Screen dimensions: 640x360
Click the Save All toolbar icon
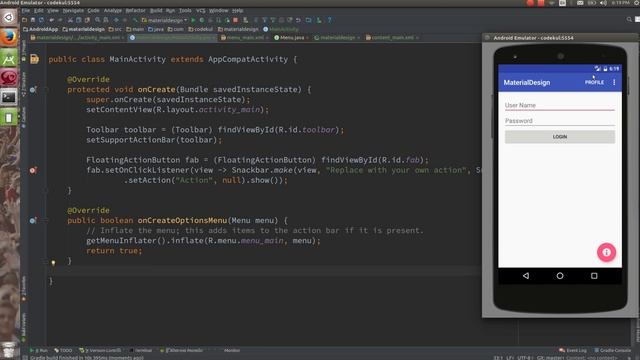pos(33,20)
